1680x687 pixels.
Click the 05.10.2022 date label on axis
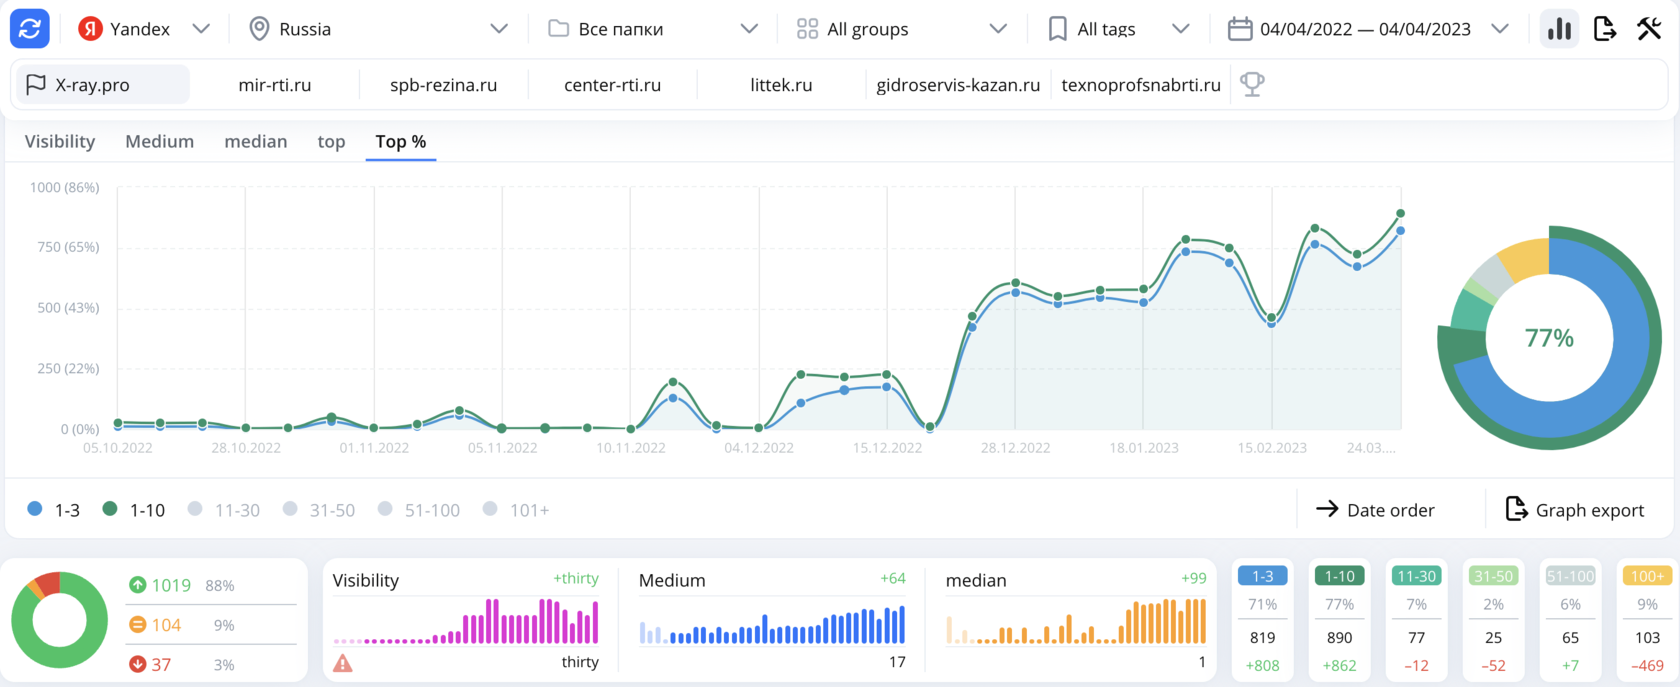click(x=118, y=448)
